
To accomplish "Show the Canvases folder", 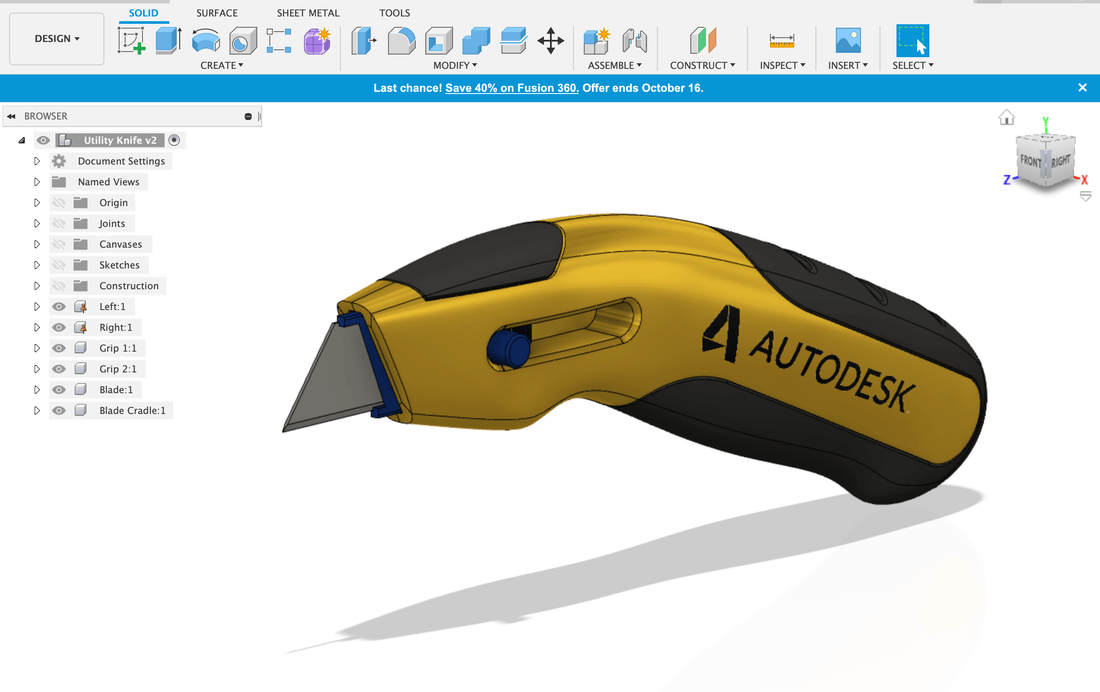I will click(x=59, y=244).
